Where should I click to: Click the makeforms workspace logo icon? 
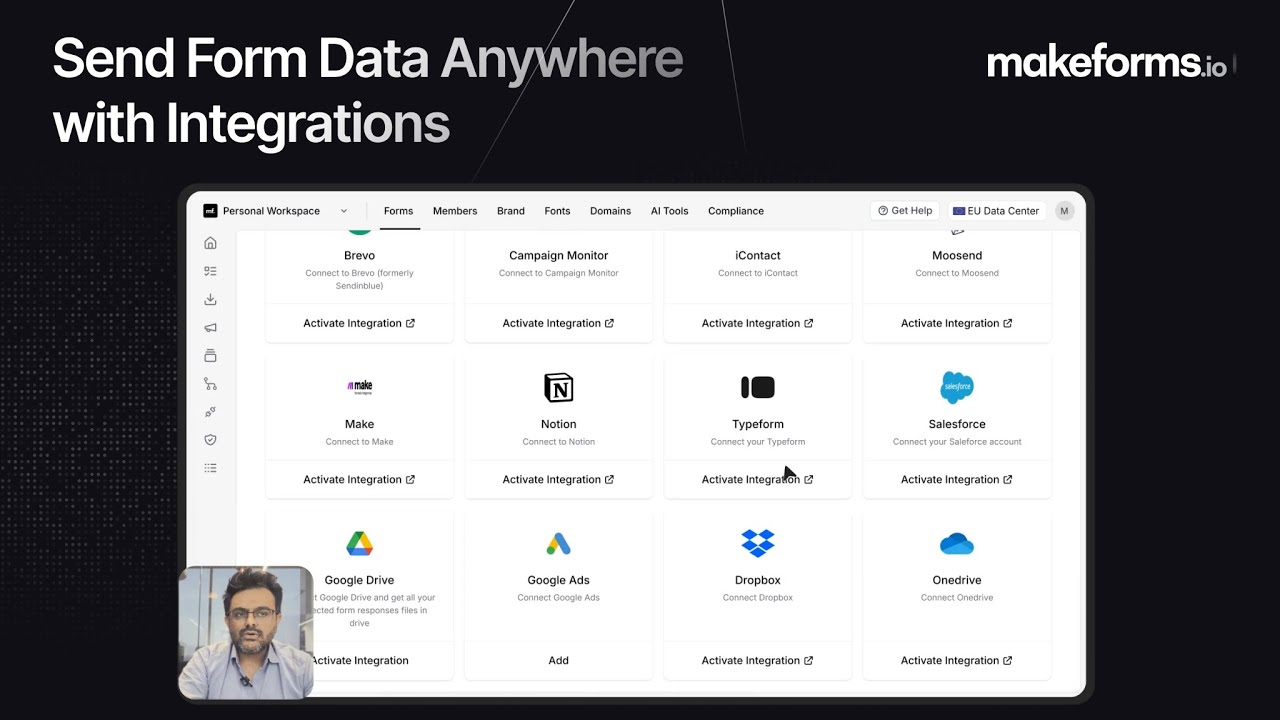210,211
